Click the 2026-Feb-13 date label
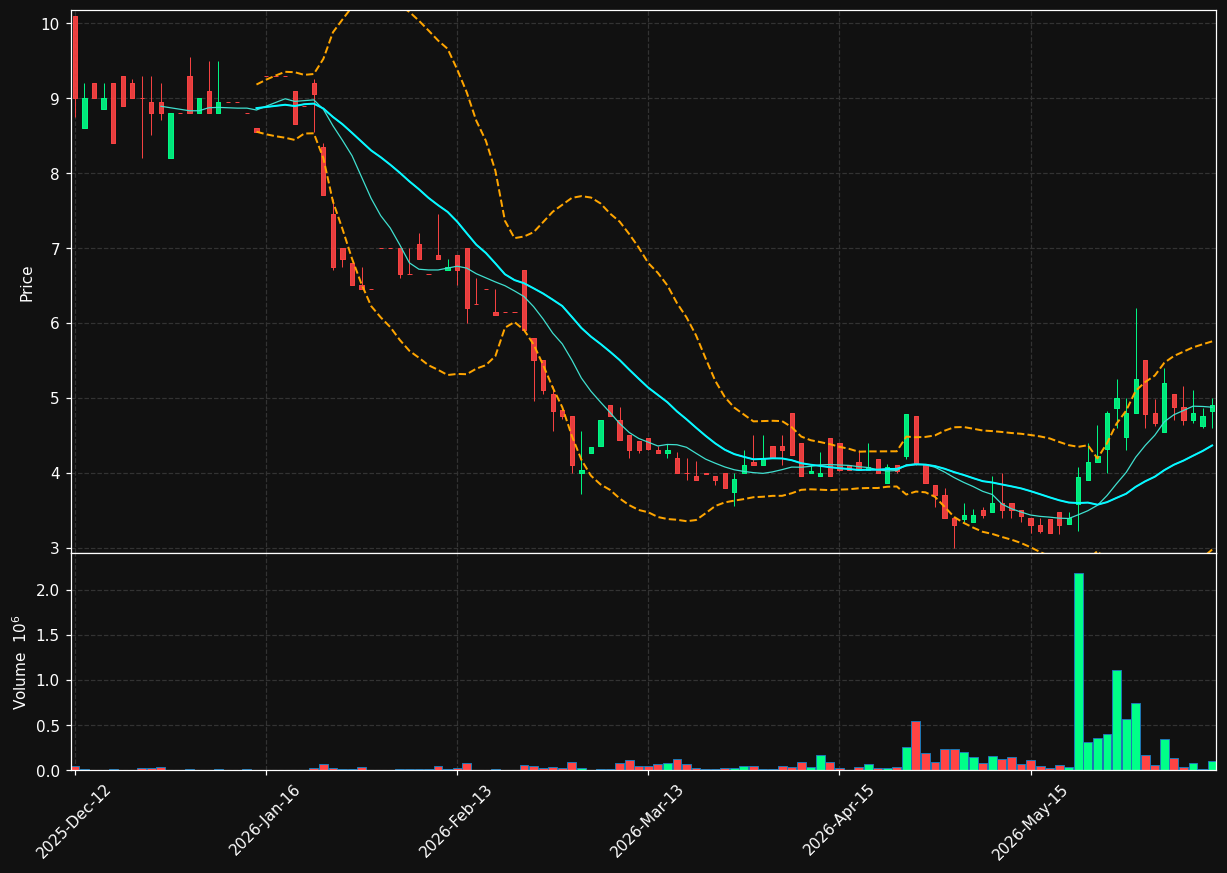Viewport: 1227px width, 873px height. click(456, 820)
